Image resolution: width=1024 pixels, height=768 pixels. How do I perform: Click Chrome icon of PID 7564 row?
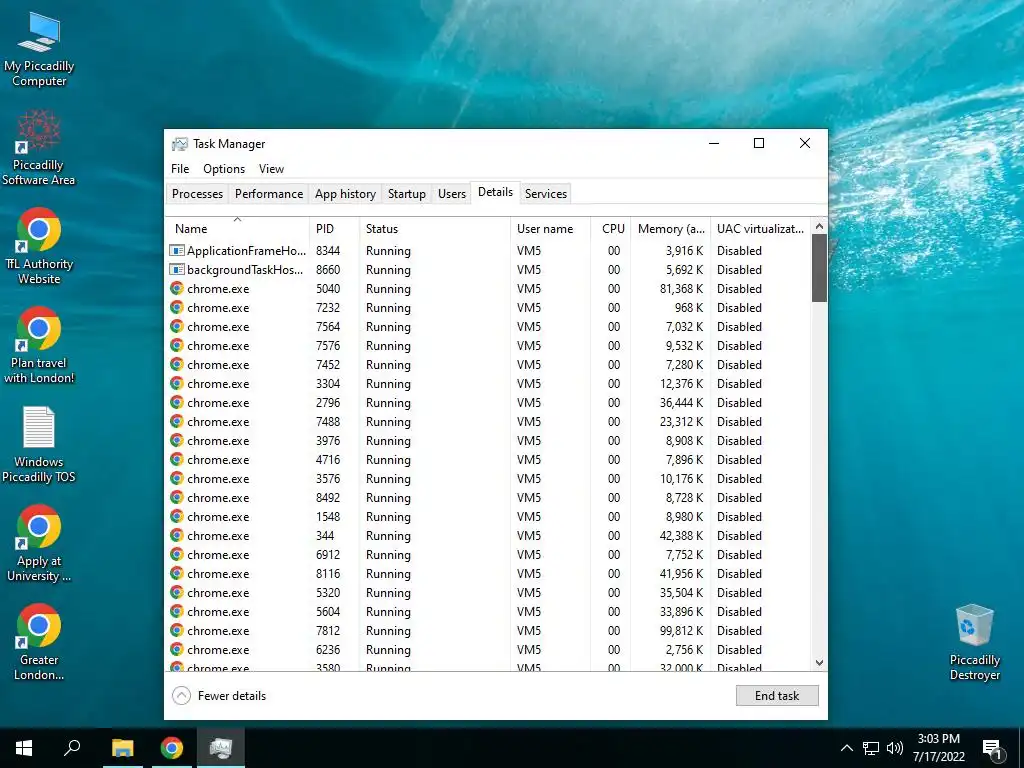pos(176,327)
